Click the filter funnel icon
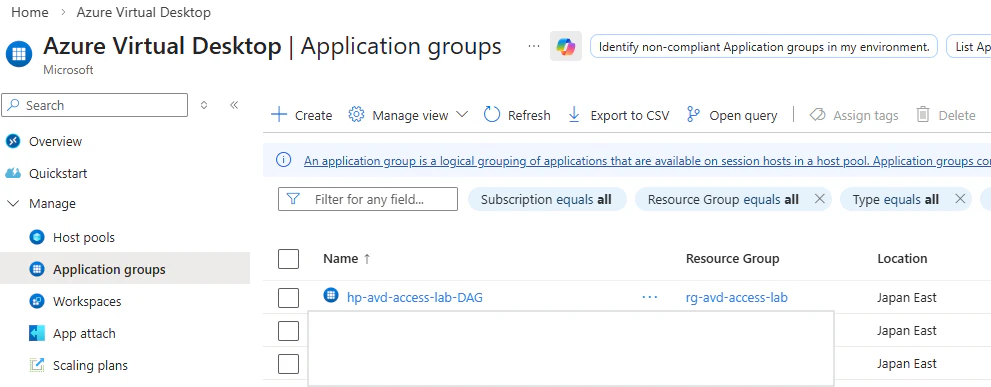 (x=293, y=199)
